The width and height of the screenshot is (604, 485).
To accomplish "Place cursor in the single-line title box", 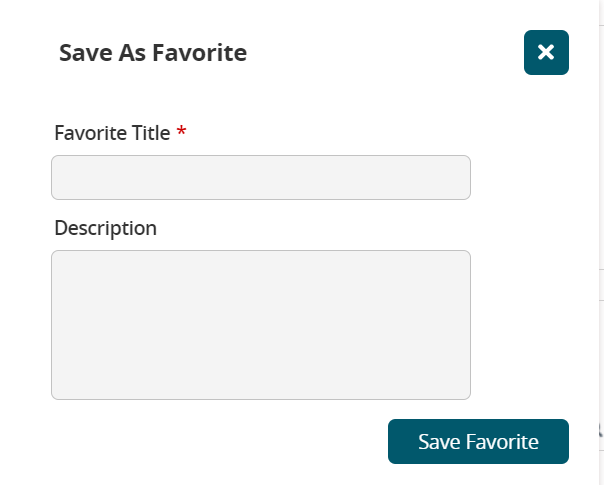I will [260, 177].
